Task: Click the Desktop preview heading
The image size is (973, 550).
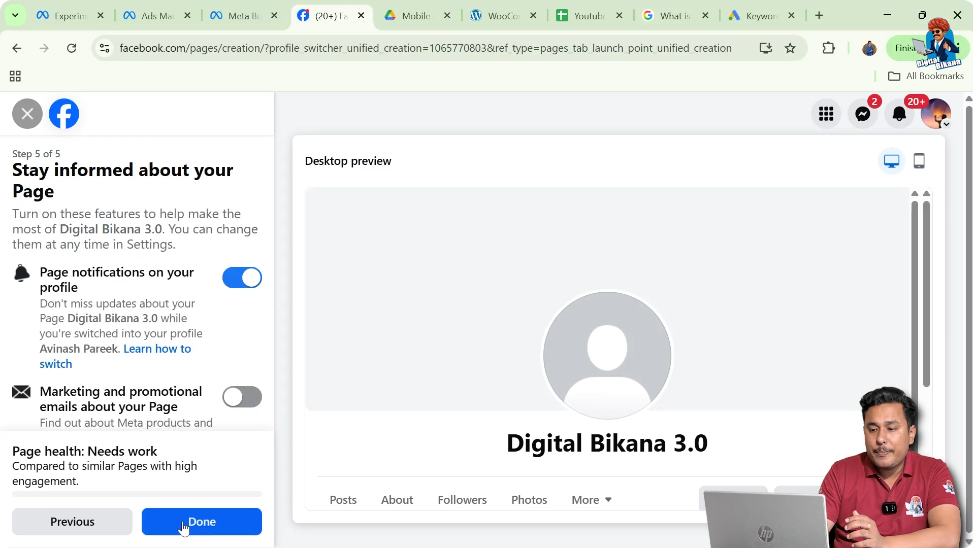Action: [x=348, y=161]
